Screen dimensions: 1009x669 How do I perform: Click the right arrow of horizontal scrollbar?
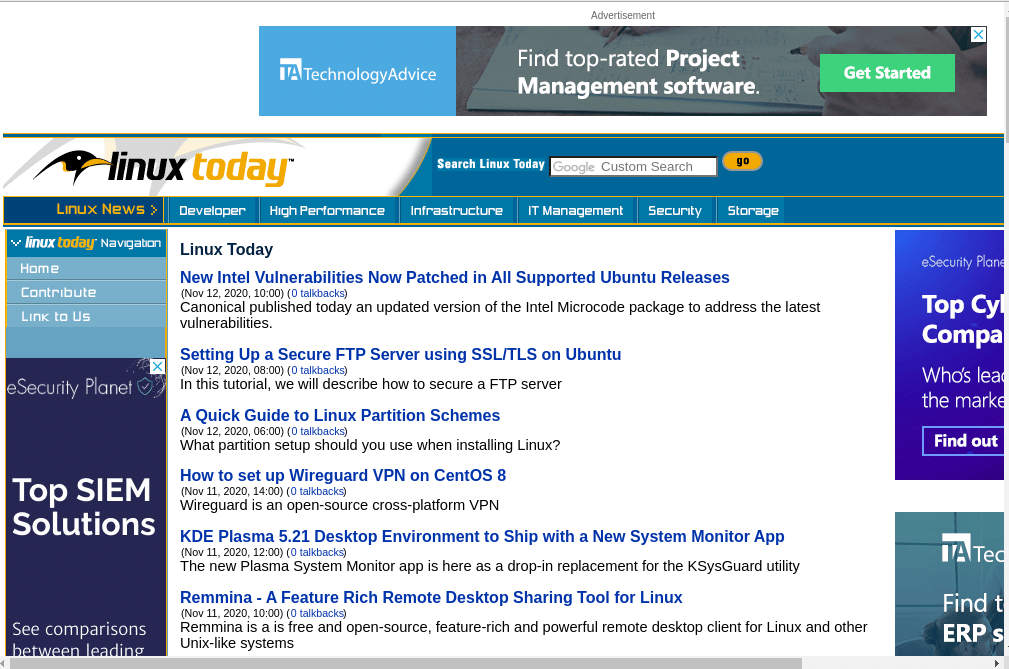[x=996, y=663]
